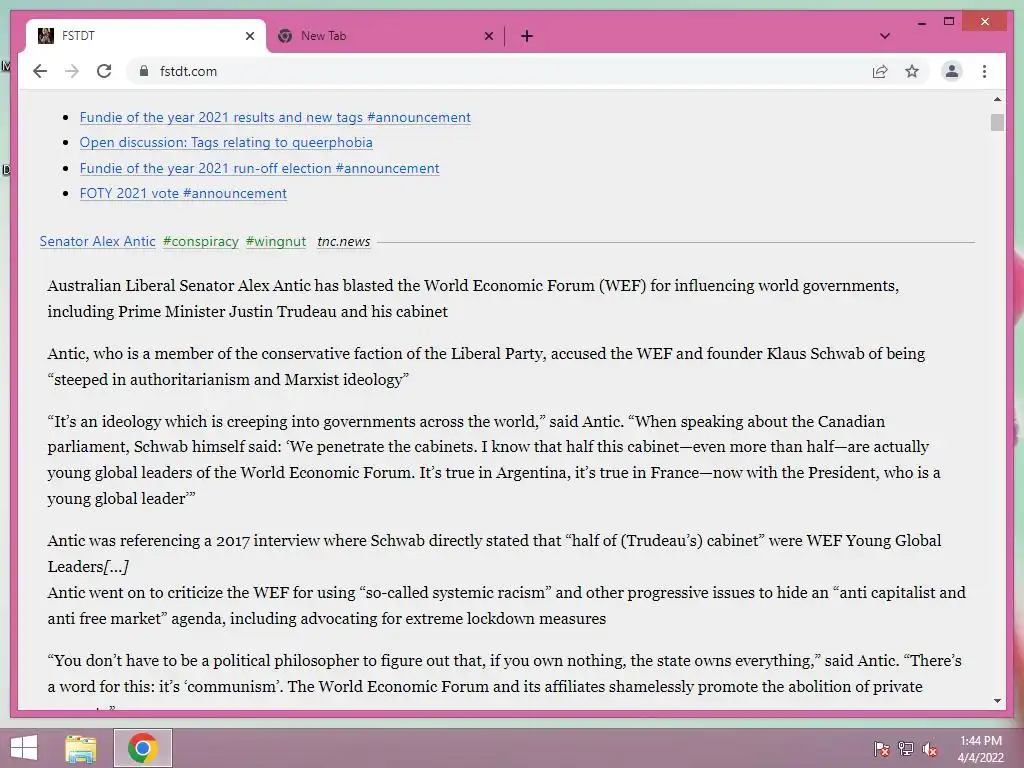Switch to the New Tab tab
This screenshot has width=1024, height=768.
(x=385, y=36)
